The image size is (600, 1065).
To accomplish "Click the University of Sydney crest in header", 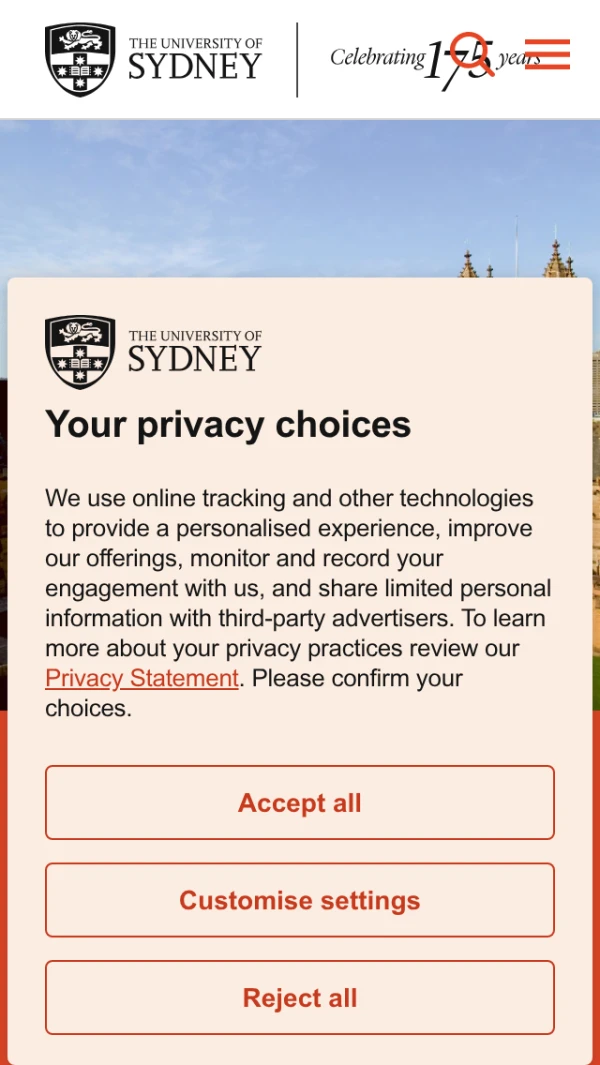I will coord(80,60).
